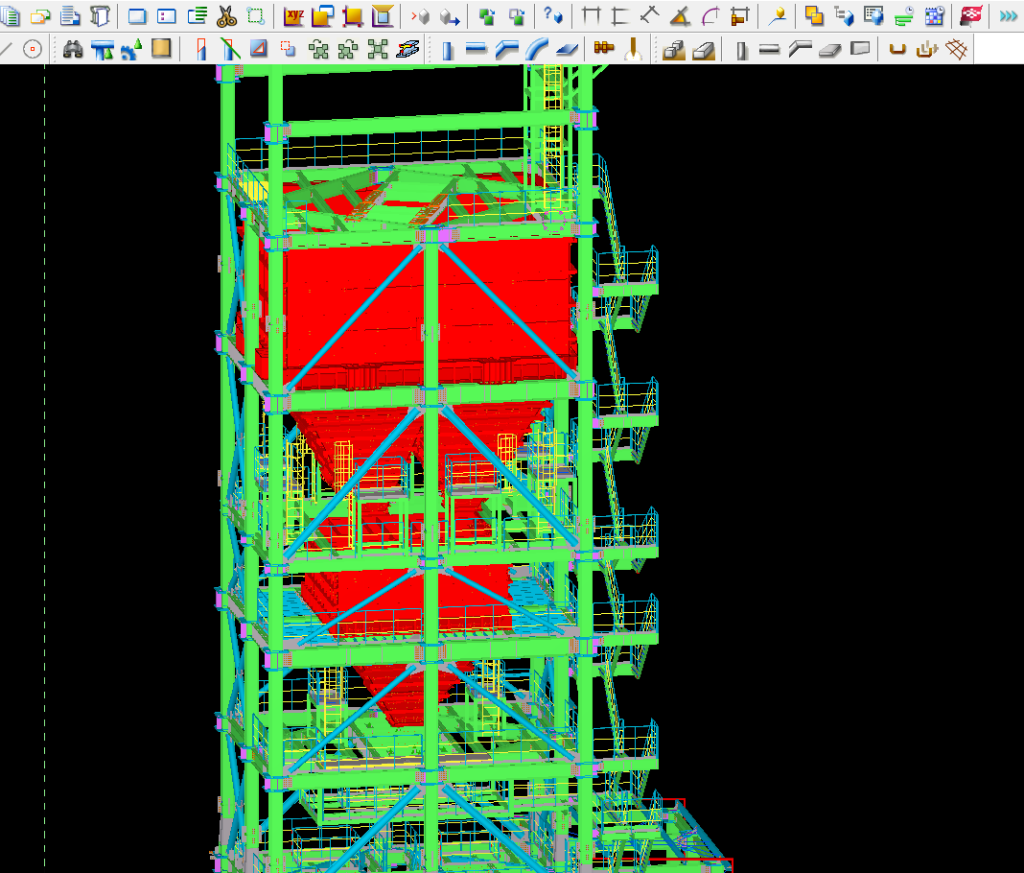The height and width of the screenshot is (873, 1024).
Task: Select the construction circle tool
Action: click(32, 49)
